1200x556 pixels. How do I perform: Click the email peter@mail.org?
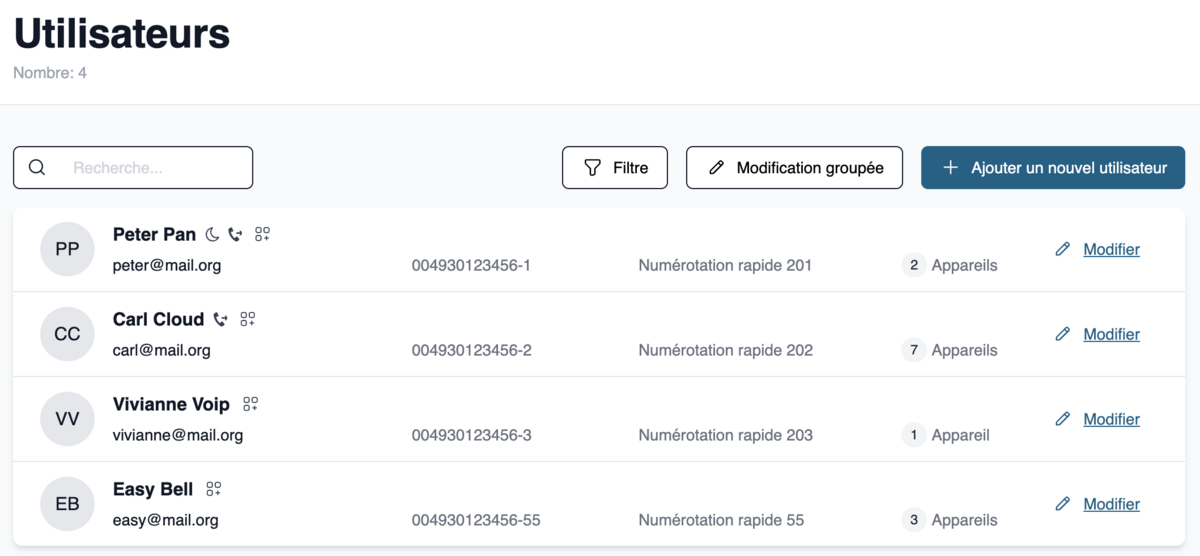(167, 266)
